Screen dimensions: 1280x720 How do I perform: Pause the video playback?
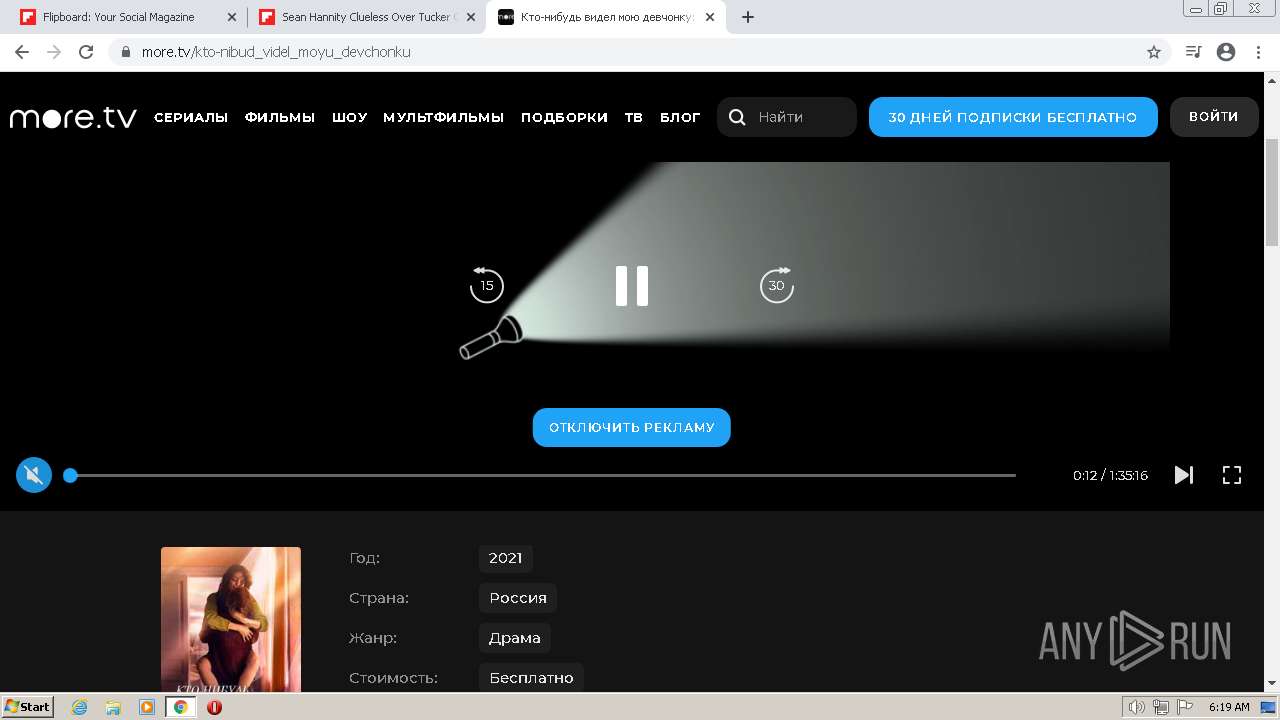click(632, 286)
